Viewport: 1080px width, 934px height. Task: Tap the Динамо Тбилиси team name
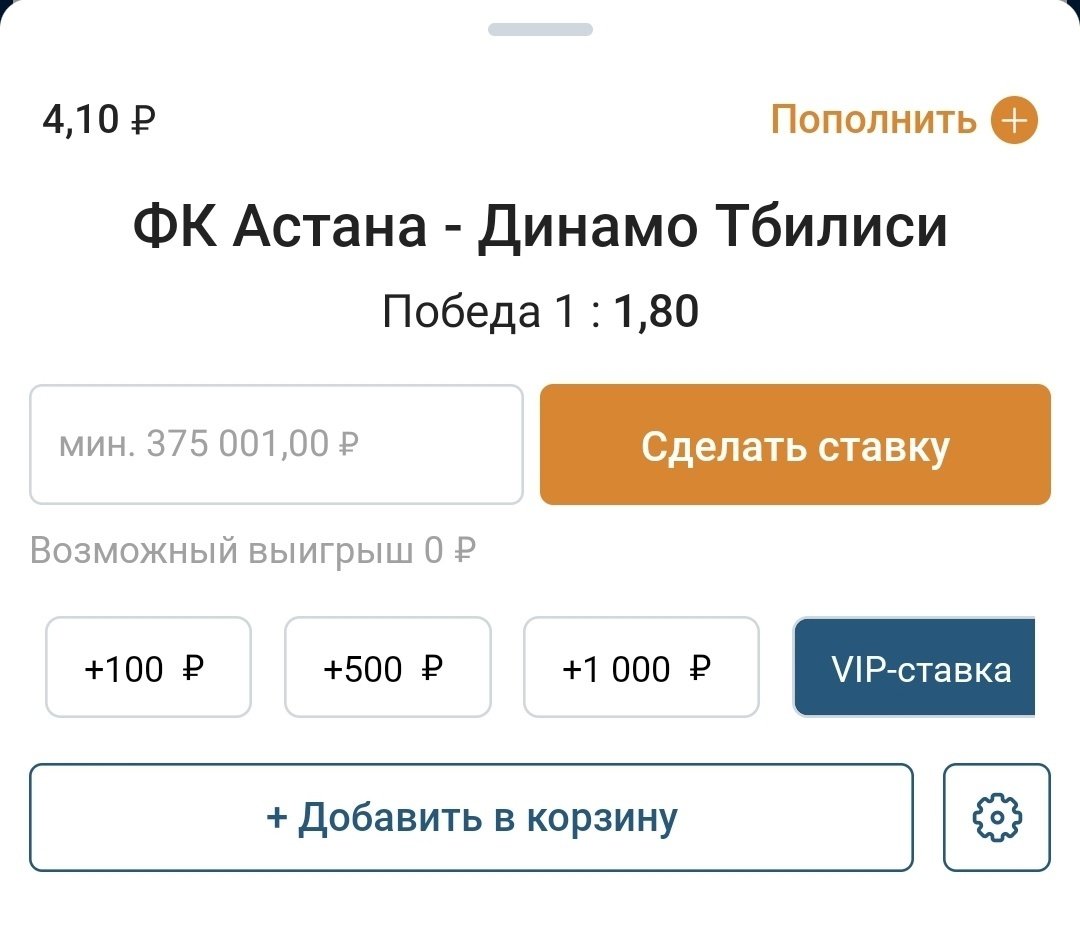711,227
